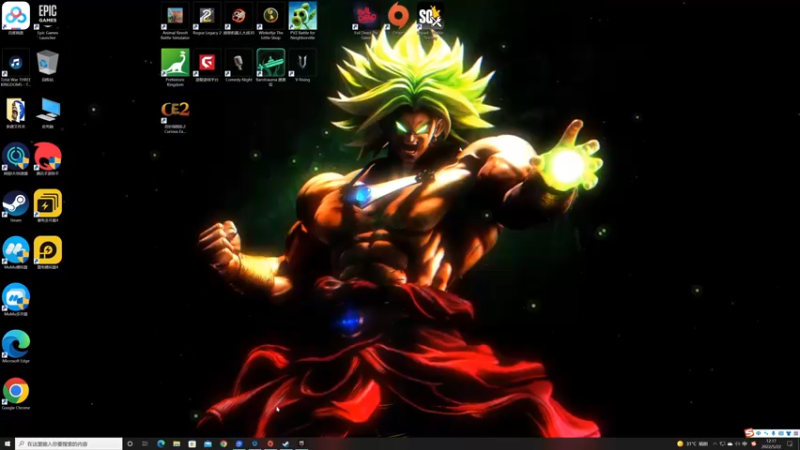The image size is (800, 450).
Task: Open Google Chrome desktop shortcut
Action: click(x=16, y=393)
